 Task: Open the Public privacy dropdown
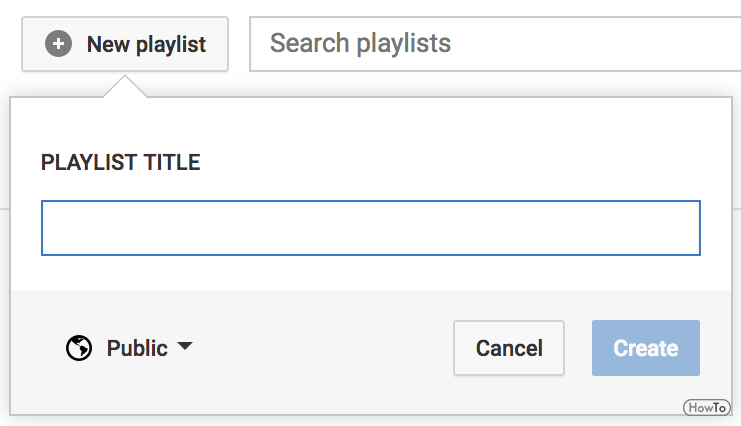(x=129, y=348)
